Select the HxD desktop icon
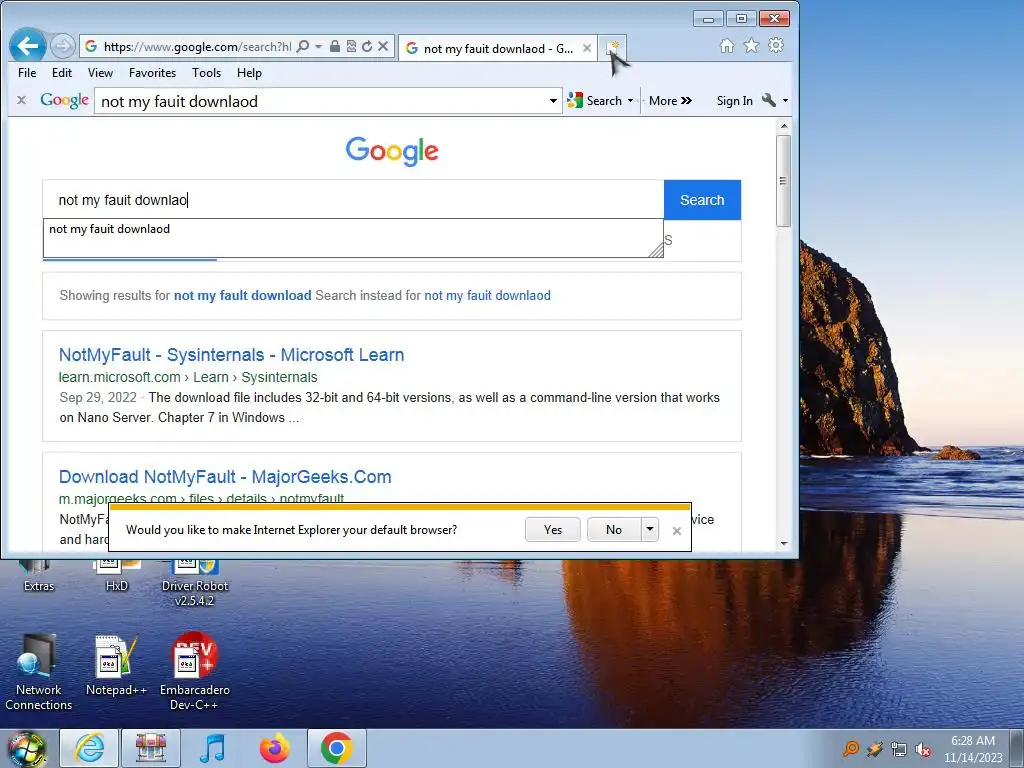This screenshot has height=768, width=1024. [x=116, y=577]
